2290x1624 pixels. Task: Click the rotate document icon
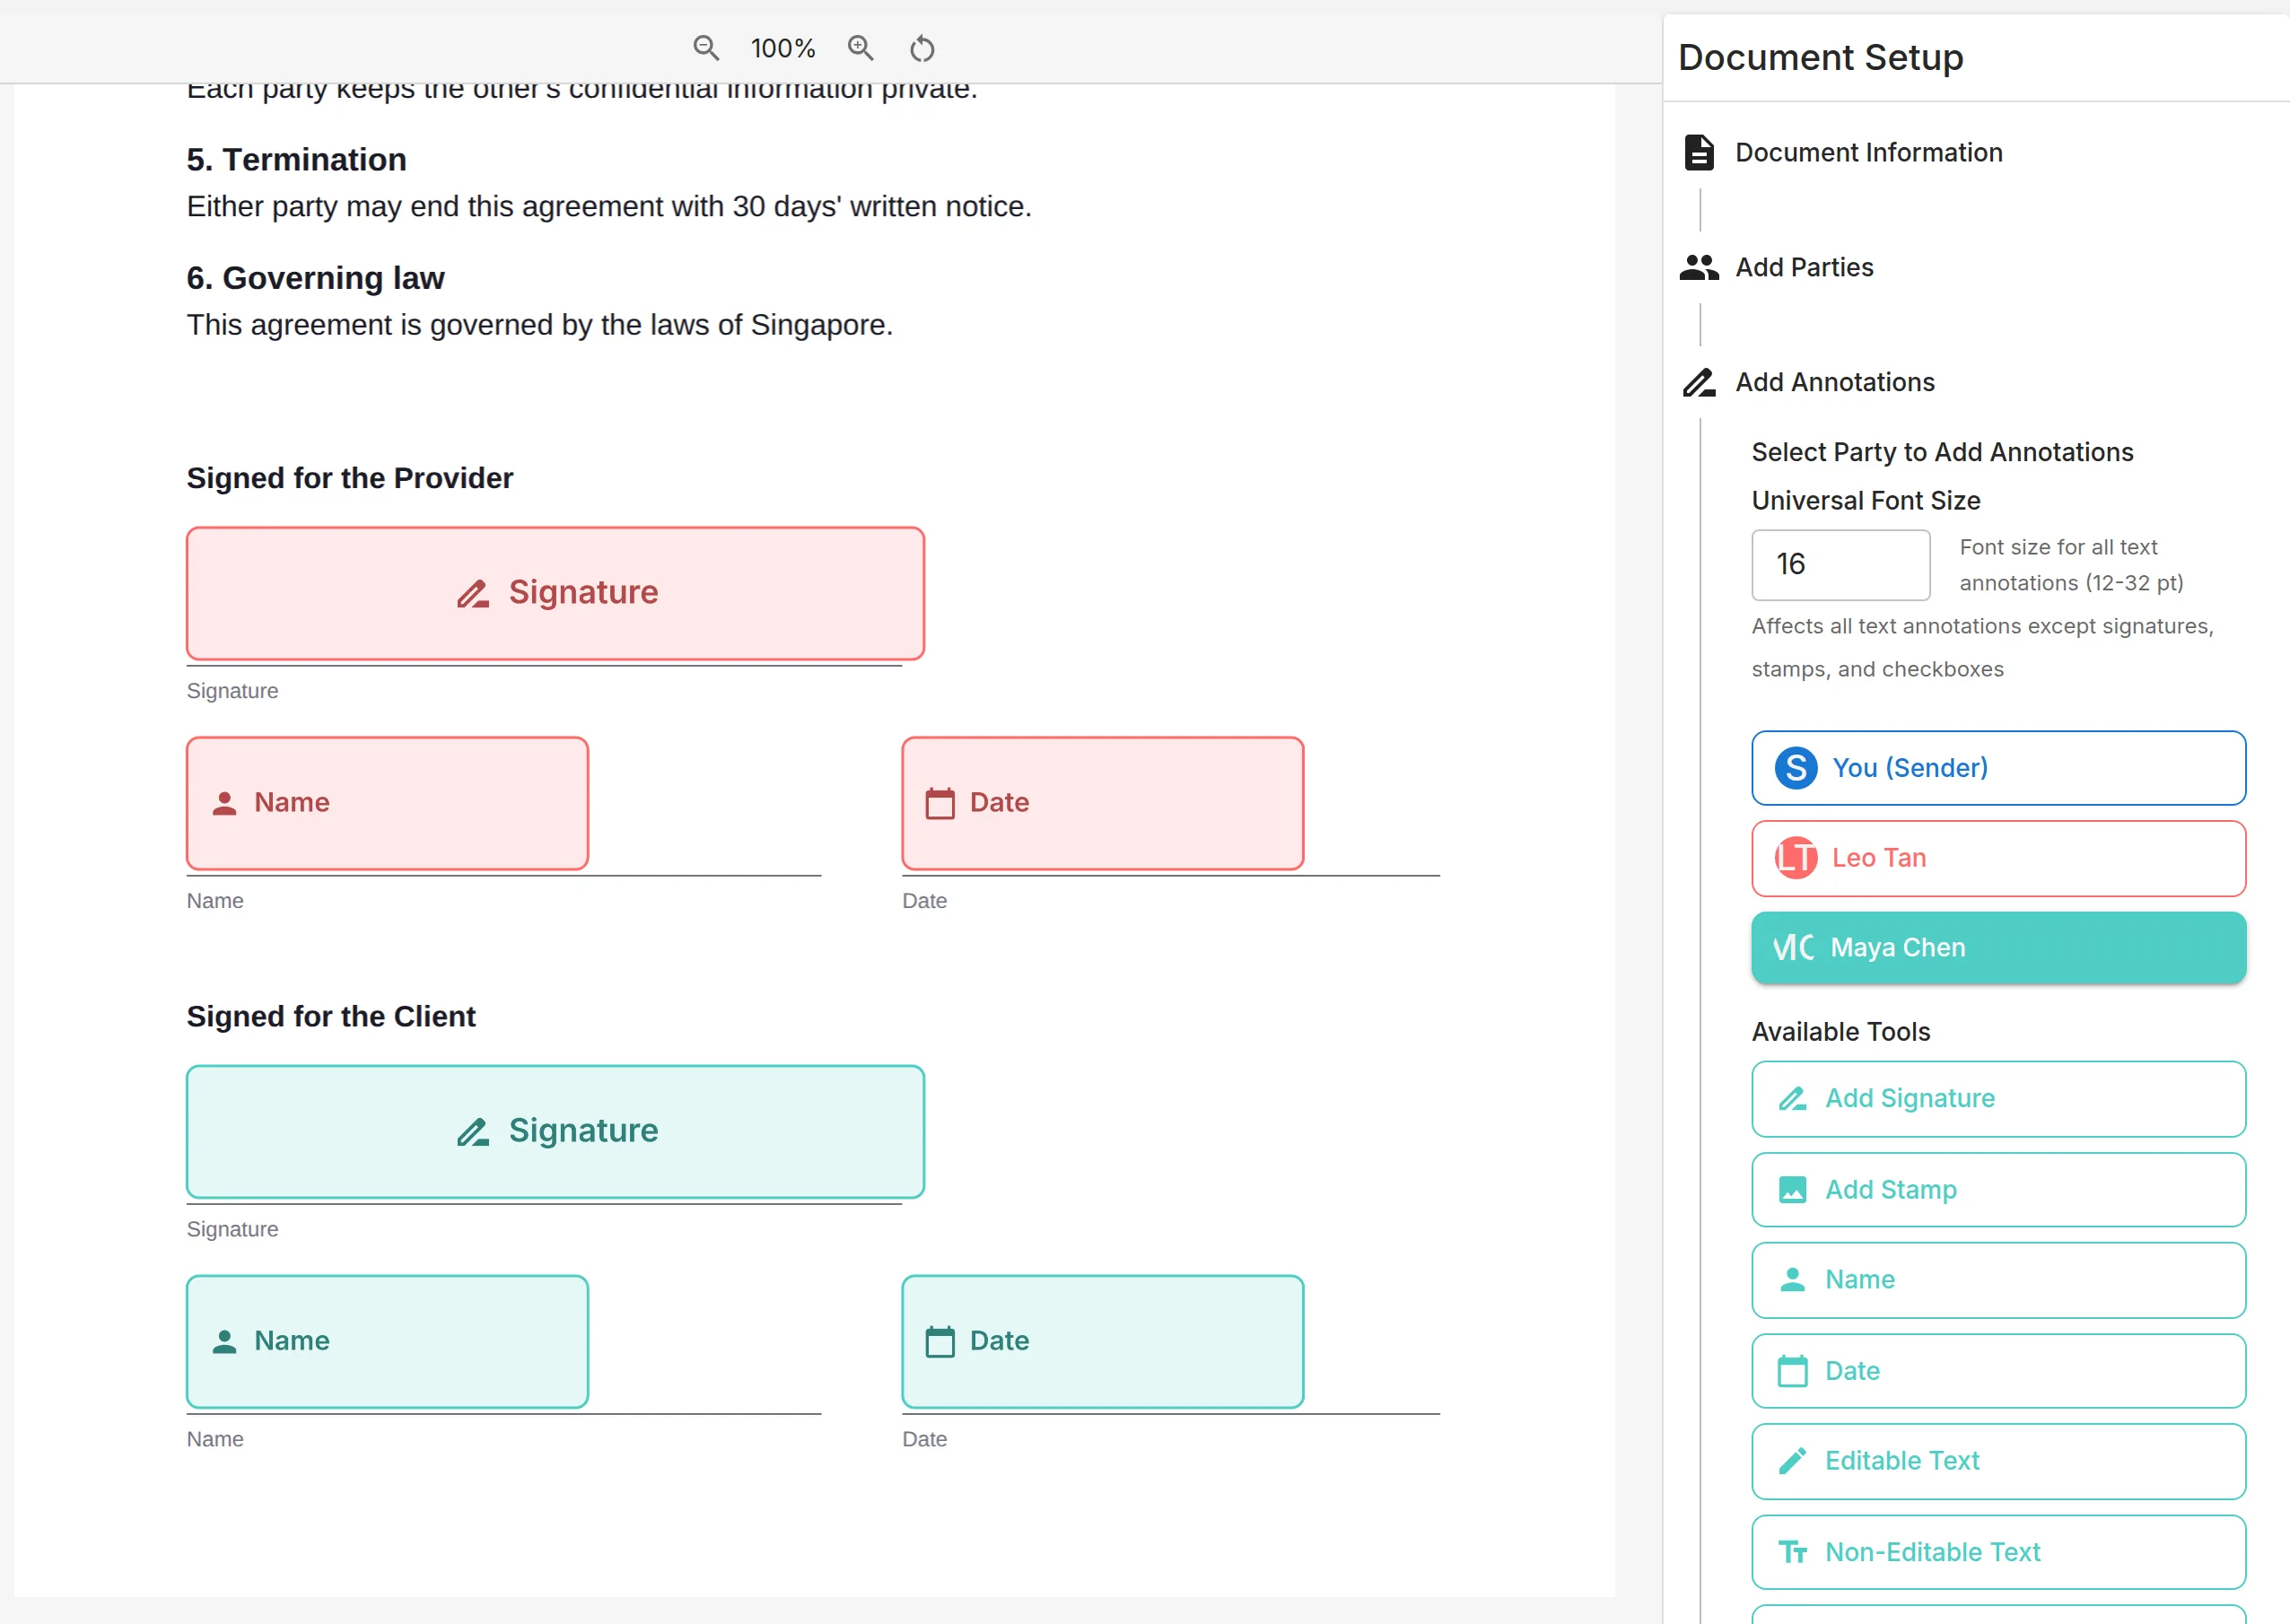pos(922,48)
